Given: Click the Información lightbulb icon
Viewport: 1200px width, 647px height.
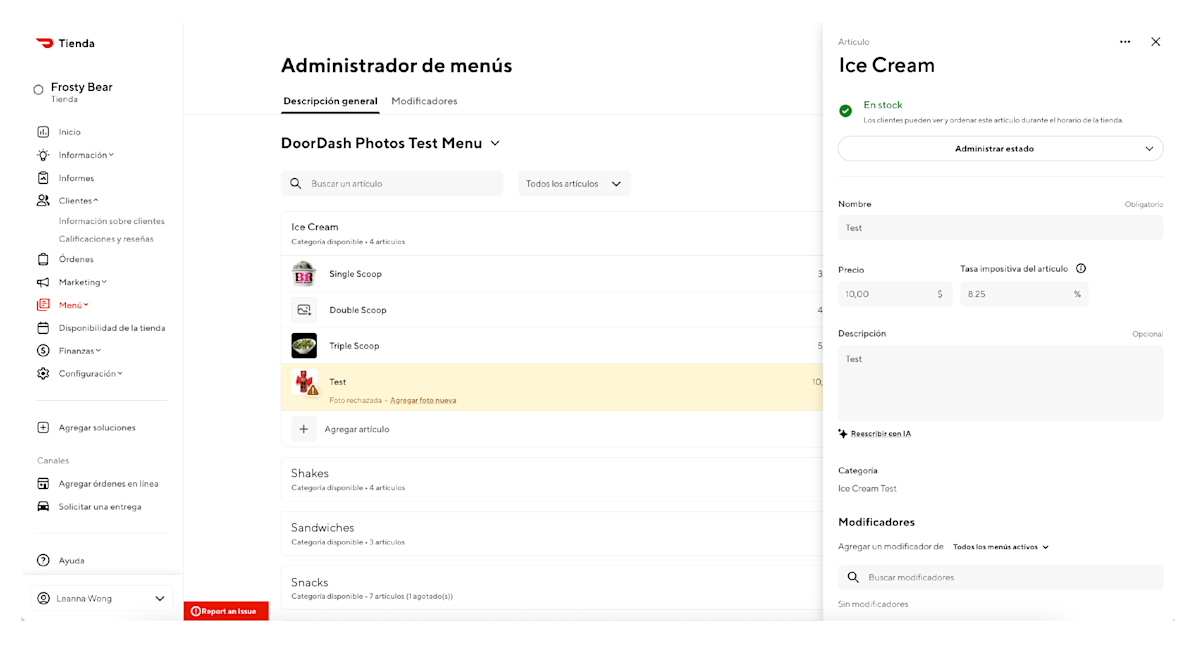Looking at the screenshot, I should click(43, 155).
